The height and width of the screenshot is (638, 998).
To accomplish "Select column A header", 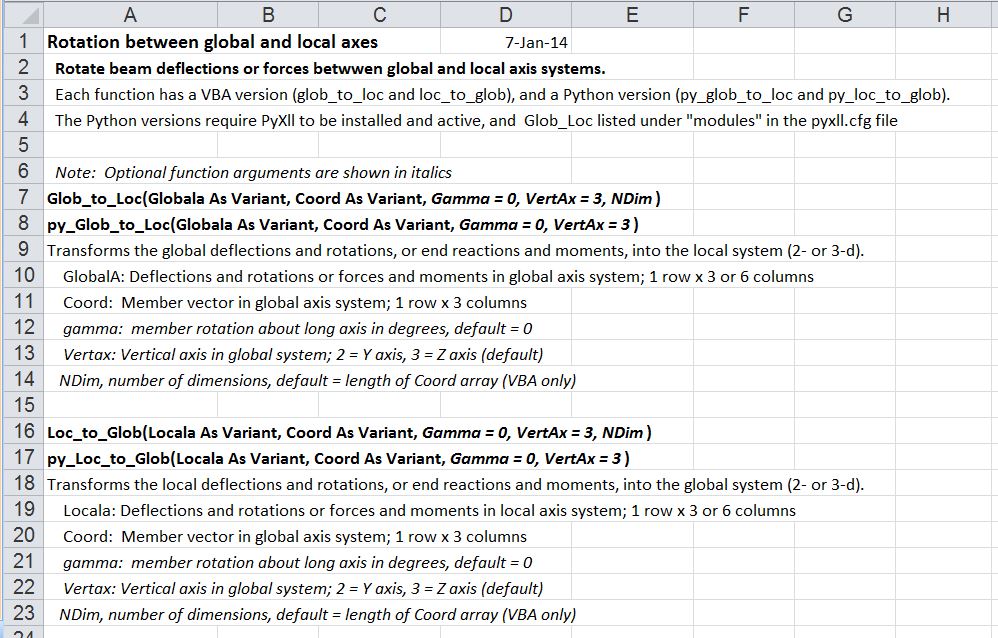I will coord(130,15).
